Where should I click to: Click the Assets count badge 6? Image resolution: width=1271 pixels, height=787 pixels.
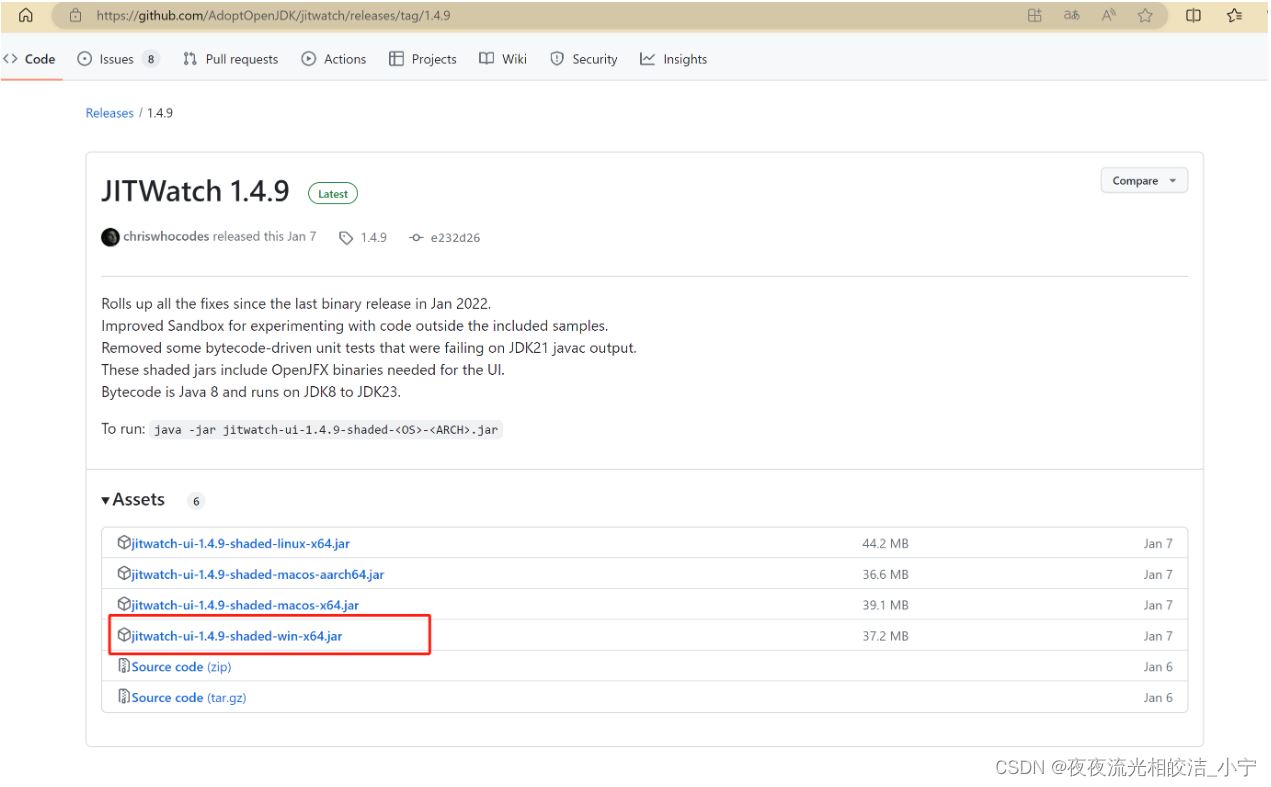pyautogui.click(x=196, y=501)
